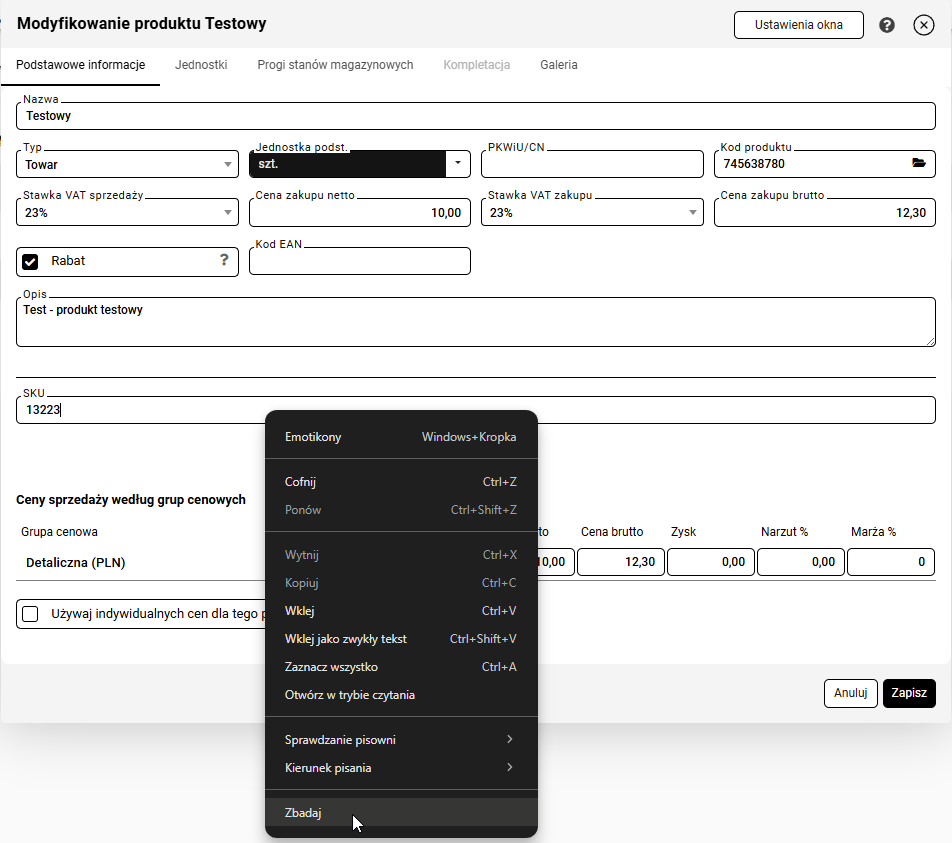The height and width of the screenshot is (843, 952).
Task: Open Ustawienia okna settings
Action: 798,25
